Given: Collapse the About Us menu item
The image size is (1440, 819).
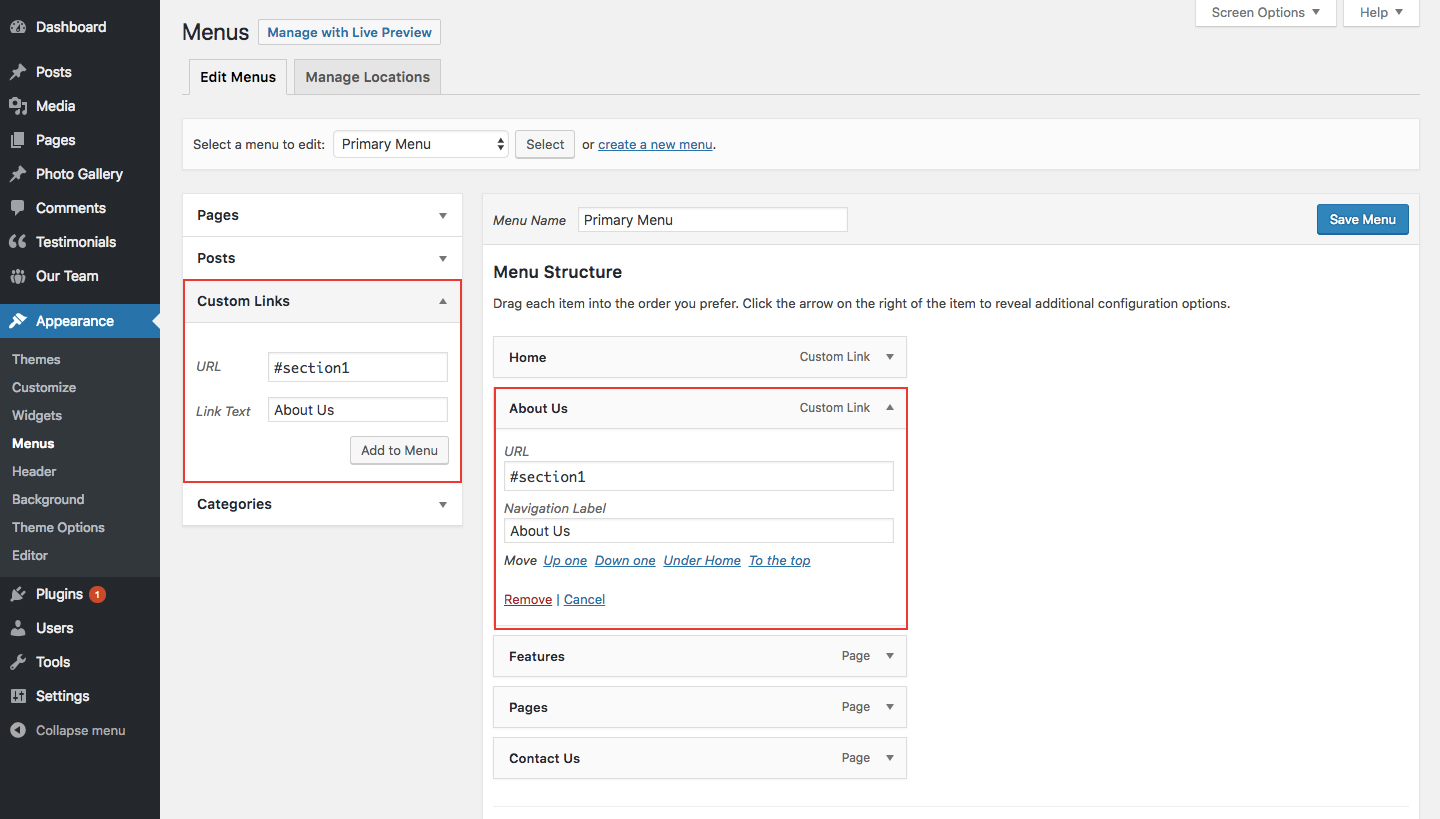Looking at the screenshot, I should [890, 408].
